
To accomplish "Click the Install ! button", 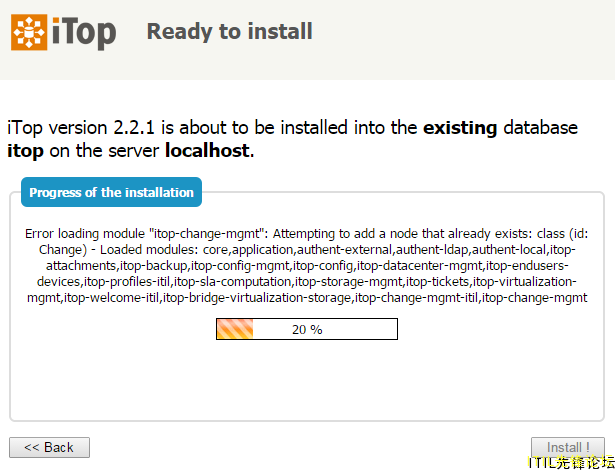I will (568, 447).
